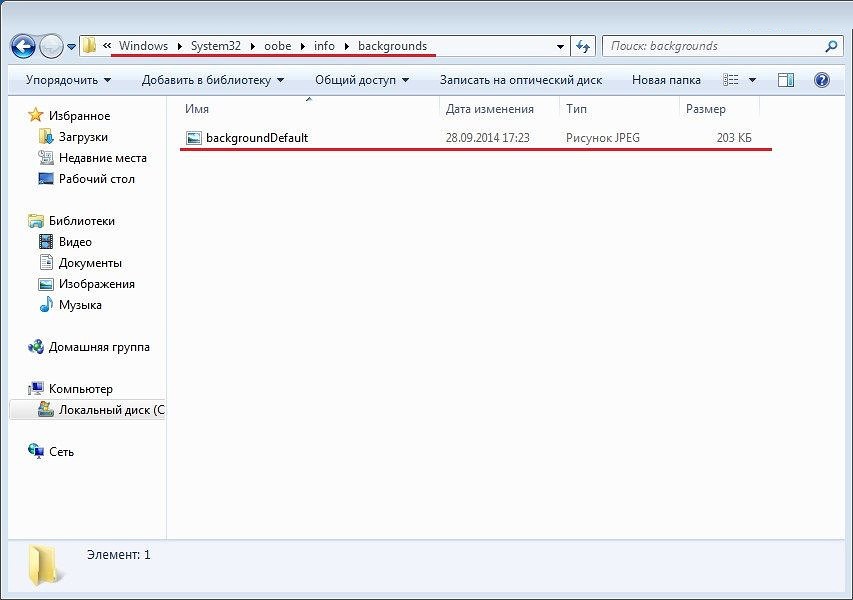The image size is (853, 600).
Task: Open address bar history dropdown
Action: coord(560,47)
